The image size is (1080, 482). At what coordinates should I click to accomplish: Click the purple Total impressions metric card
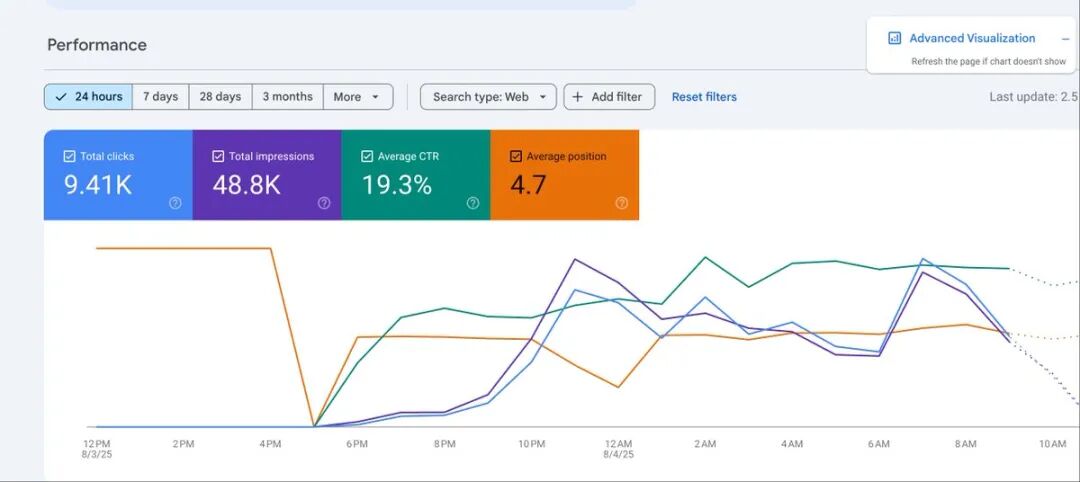pyautogui.click(x=267, y=175)
